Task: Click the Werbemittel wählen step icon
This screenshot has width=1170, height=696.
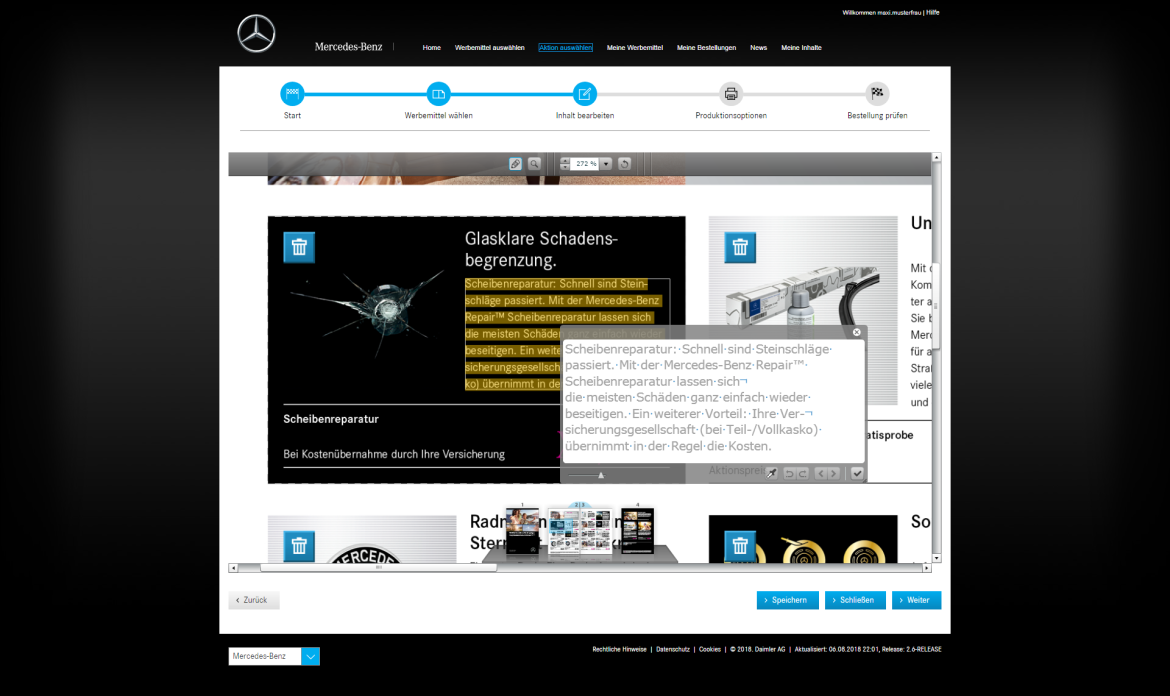Action: [x=439, y=94]
